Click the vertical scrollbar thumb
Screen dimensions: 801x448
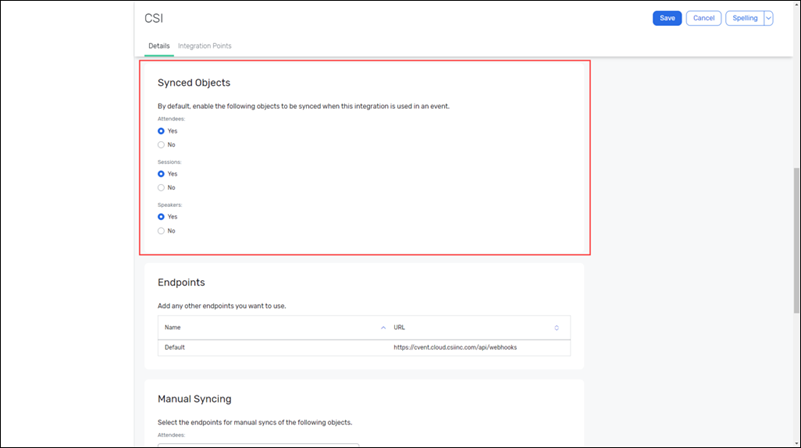795,240
